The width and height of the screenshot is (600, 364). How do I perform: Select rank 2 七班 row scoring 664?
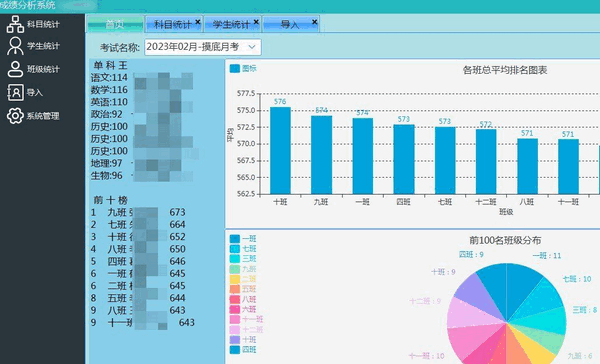pyautogui.click(x=138, y=225)
